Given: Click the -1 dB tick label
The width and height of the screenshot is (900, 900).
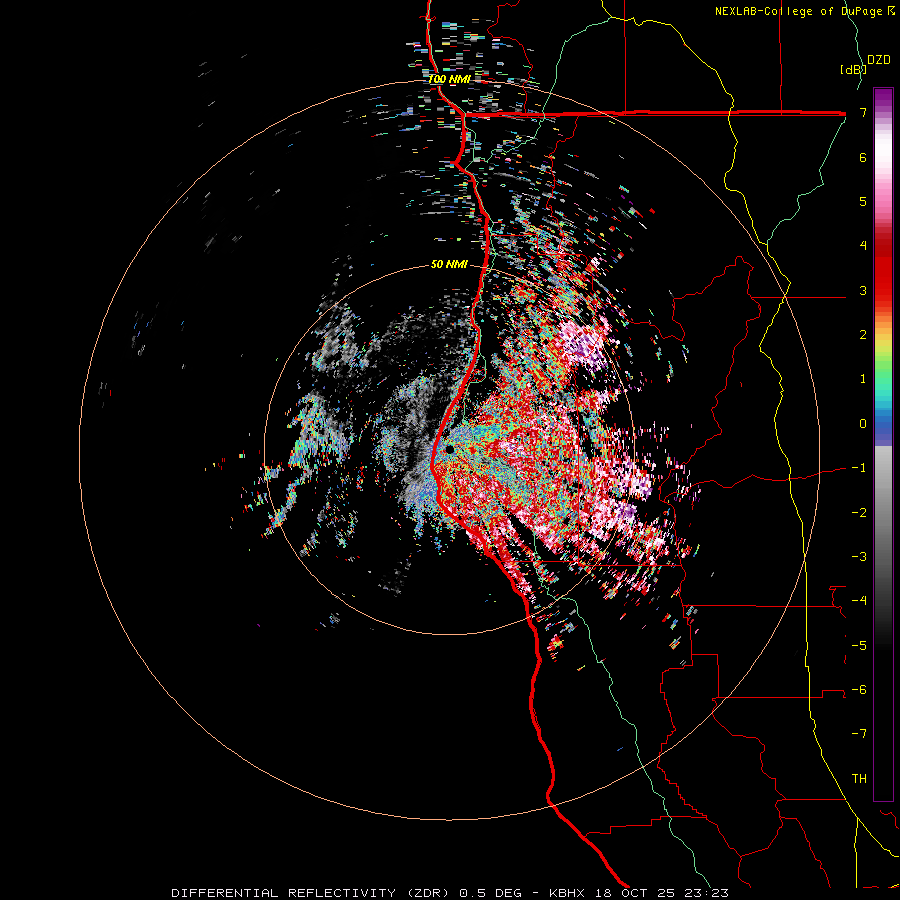Looking at the screenshot, I should 859,468.
